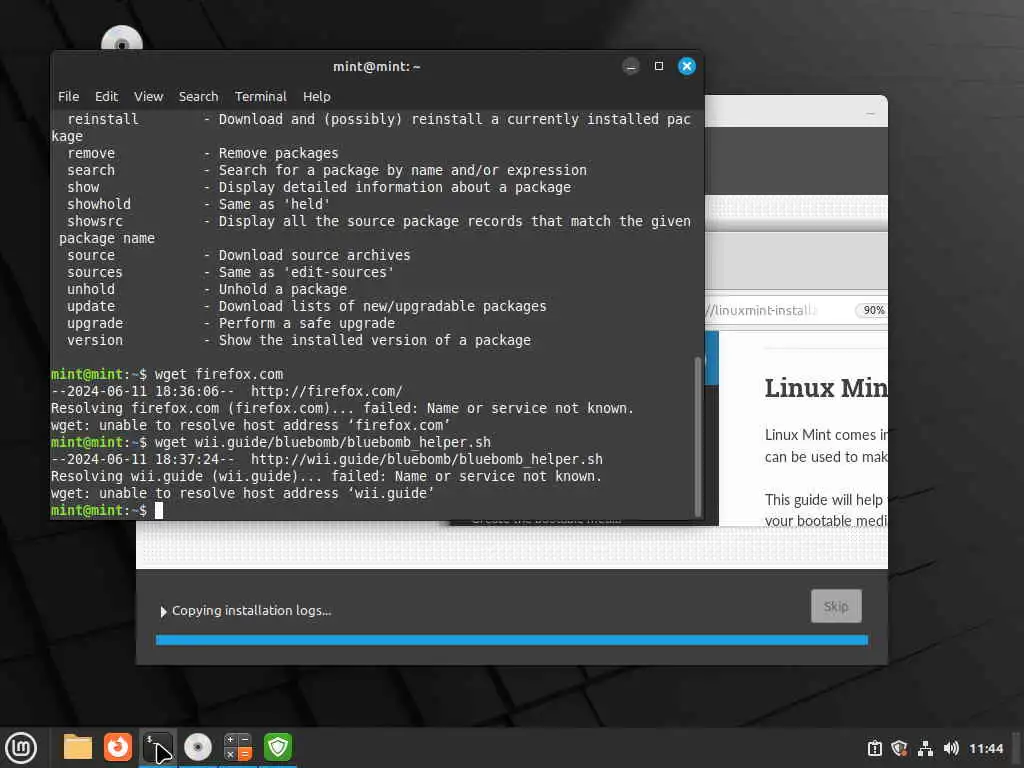Screen dimensions: 1024x768
Task: Open the terminal Edit menu
Action: [106, 97]
